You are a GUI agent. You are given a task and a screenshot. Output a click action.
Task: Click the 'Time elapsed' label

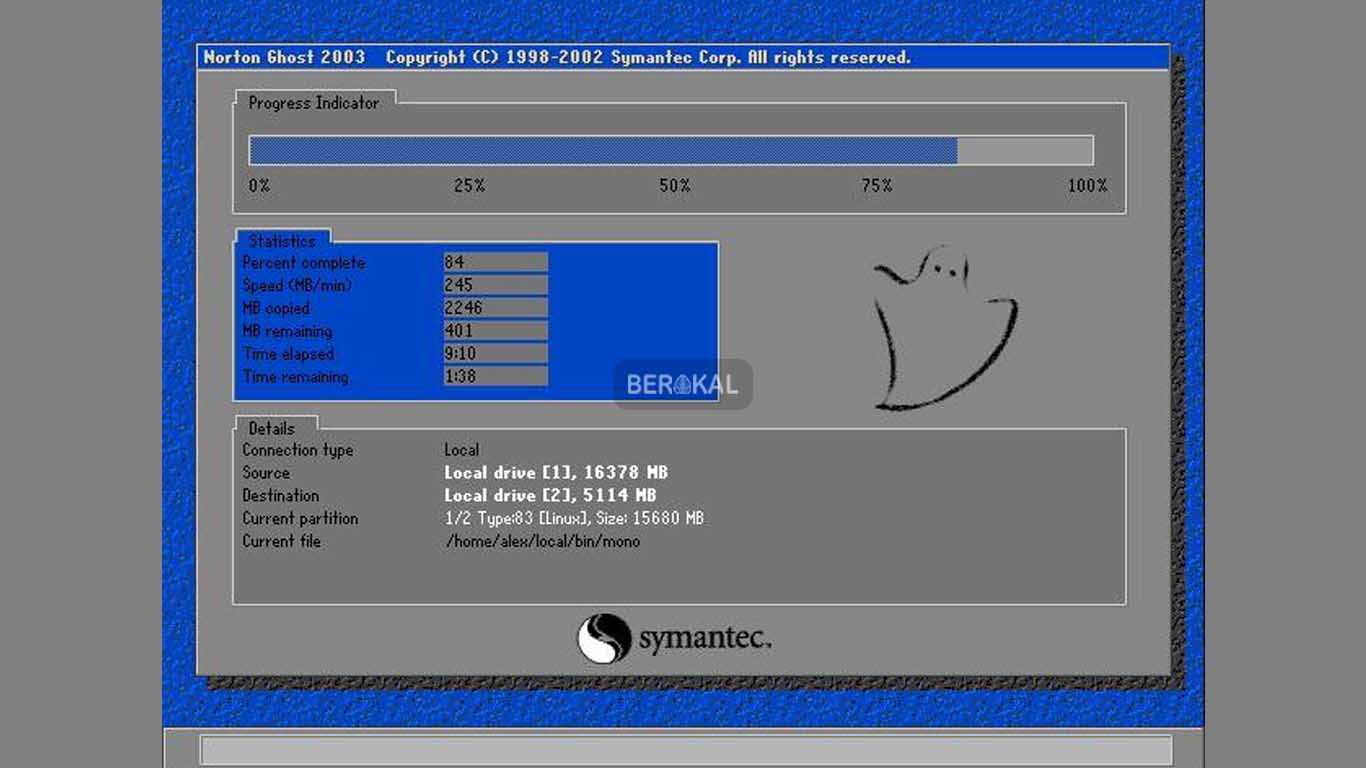pyautogui.click(x=288, y=354)
